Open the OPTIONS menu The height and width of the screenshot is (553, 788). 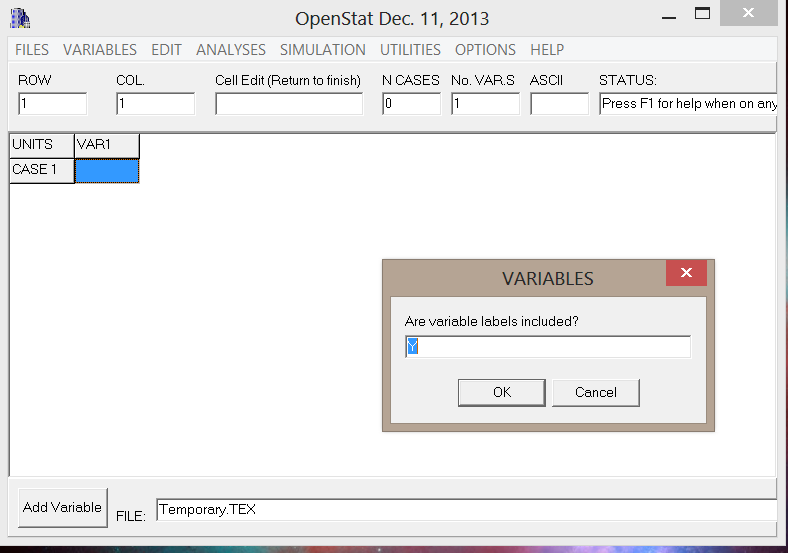485,50
